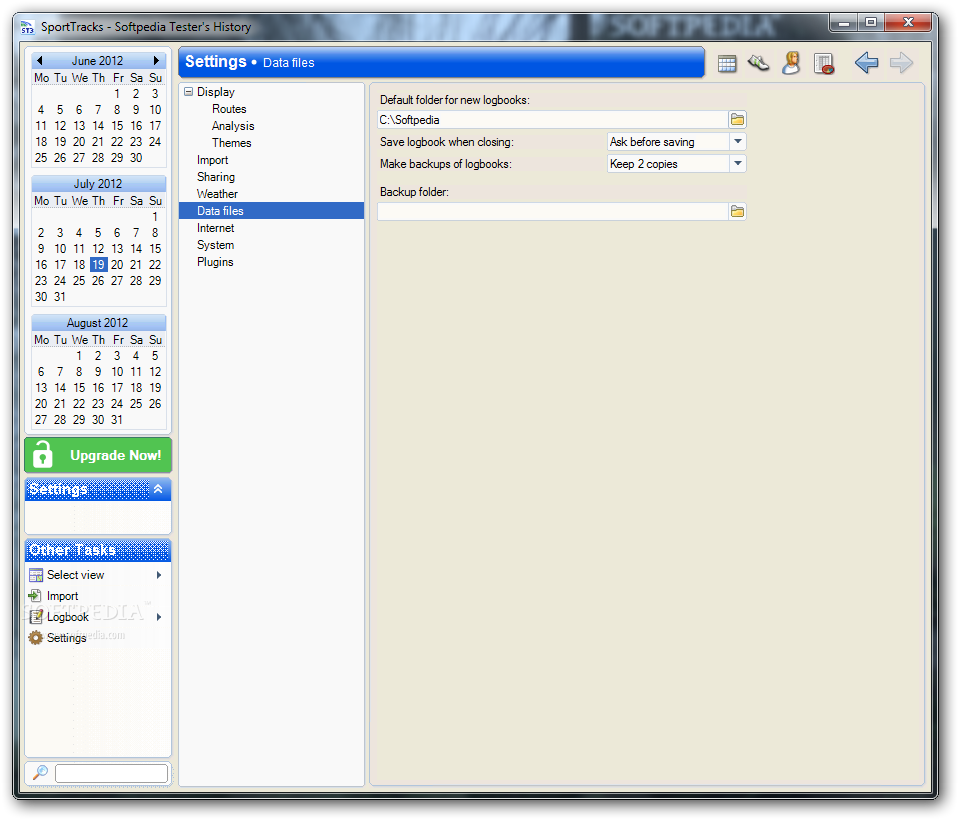This screenshot has width=959, height=820.
Task: Click the SportTracks title bar app icon
Action: [x=28, y=27]
